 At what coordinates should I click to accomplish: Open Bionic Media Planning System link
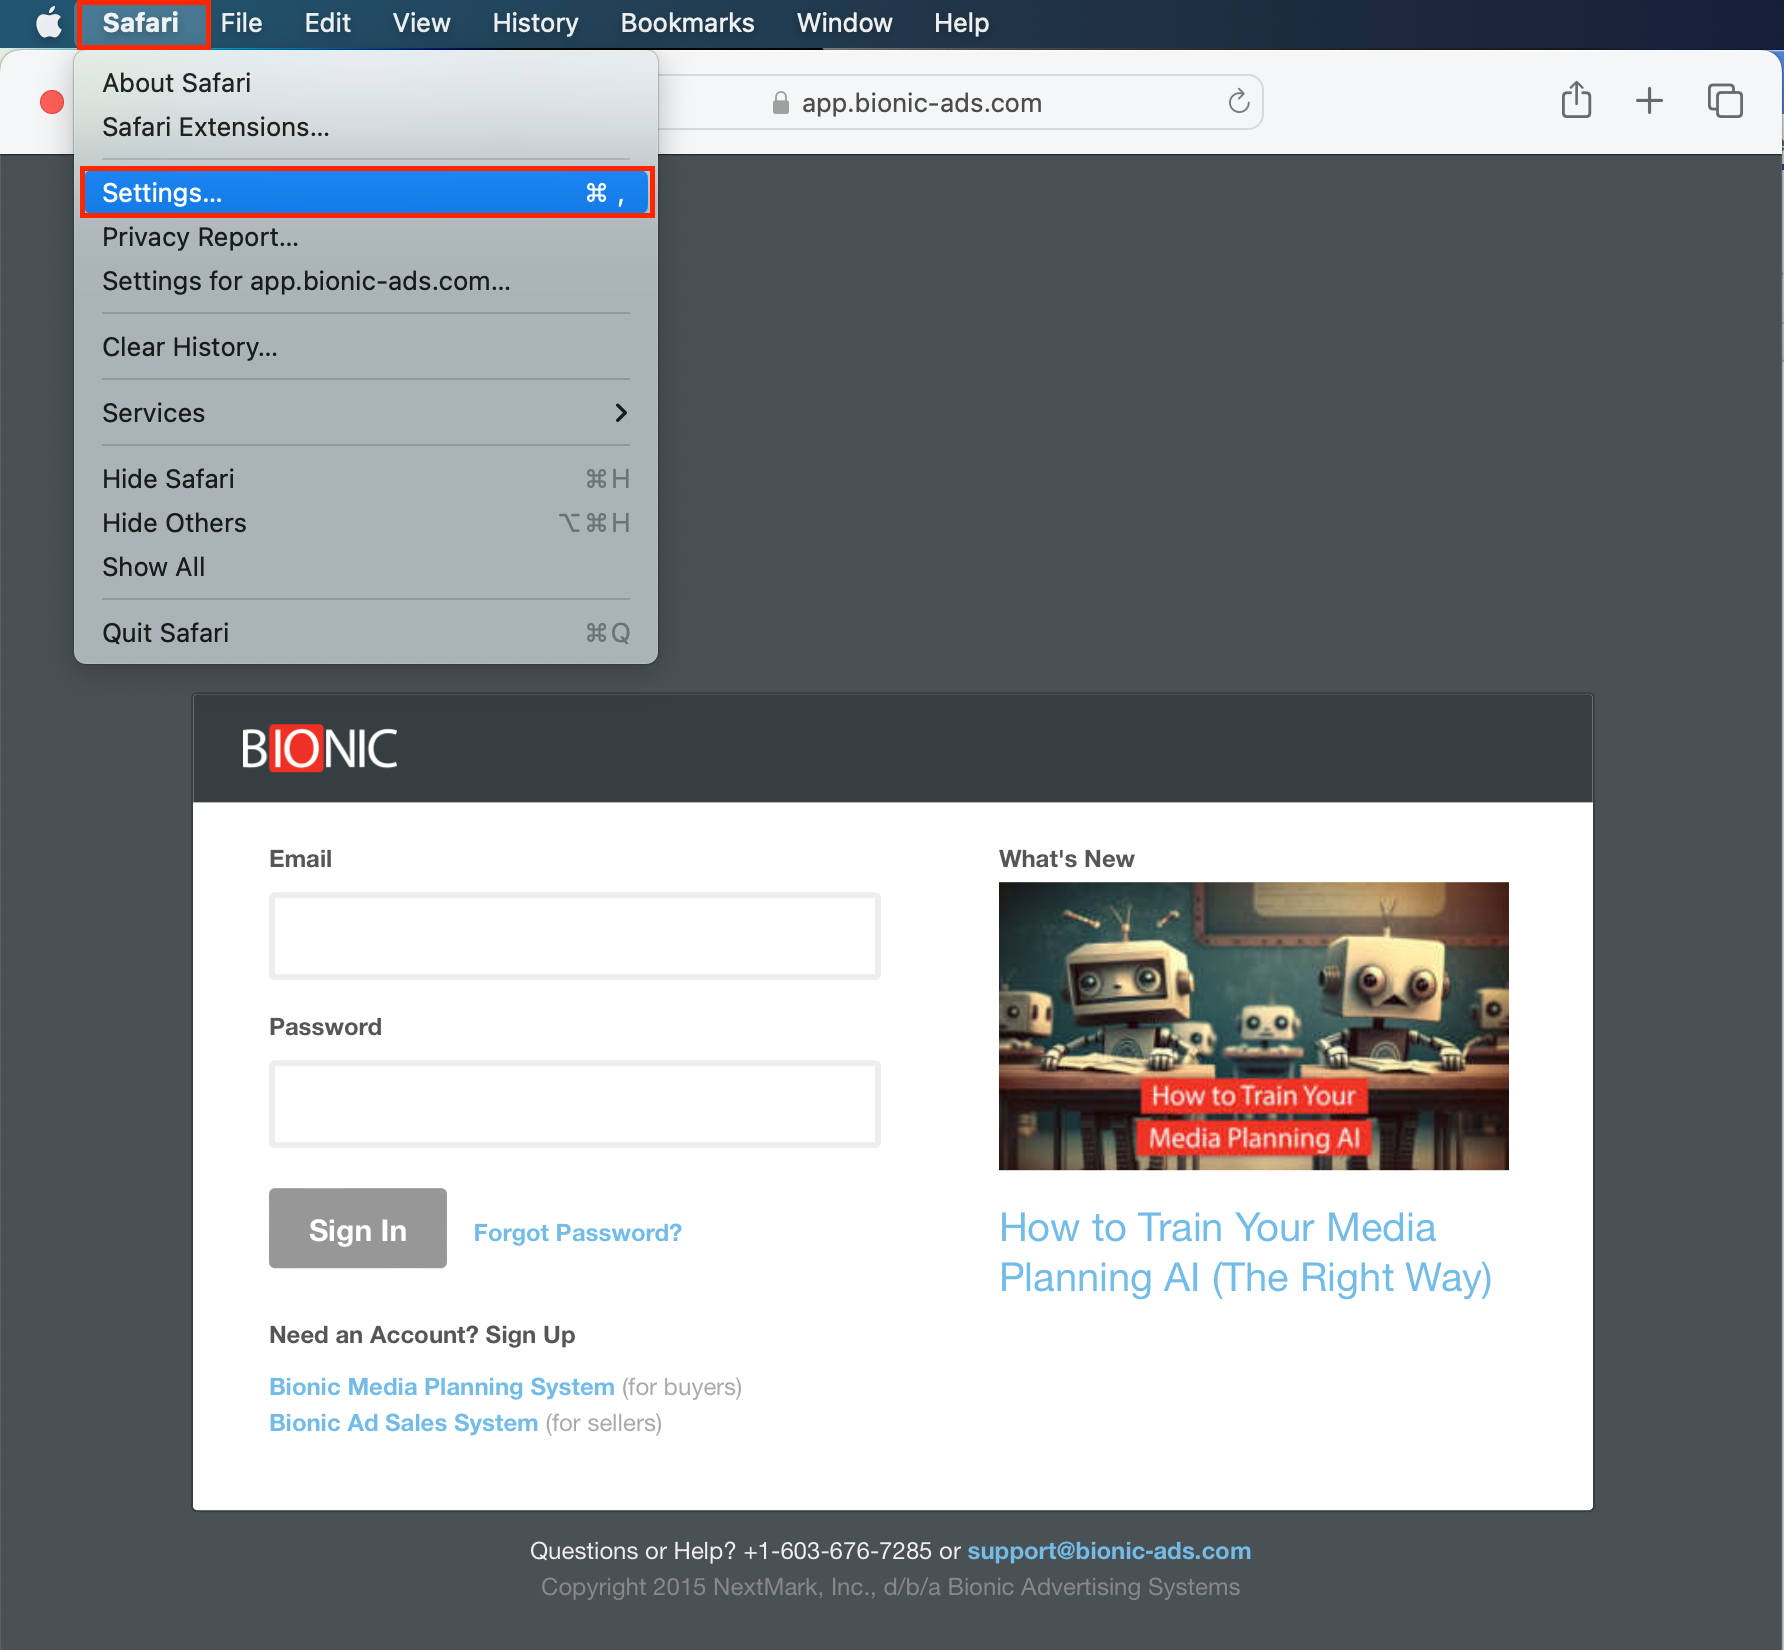pyautogui.click(x=441, y=1387)
